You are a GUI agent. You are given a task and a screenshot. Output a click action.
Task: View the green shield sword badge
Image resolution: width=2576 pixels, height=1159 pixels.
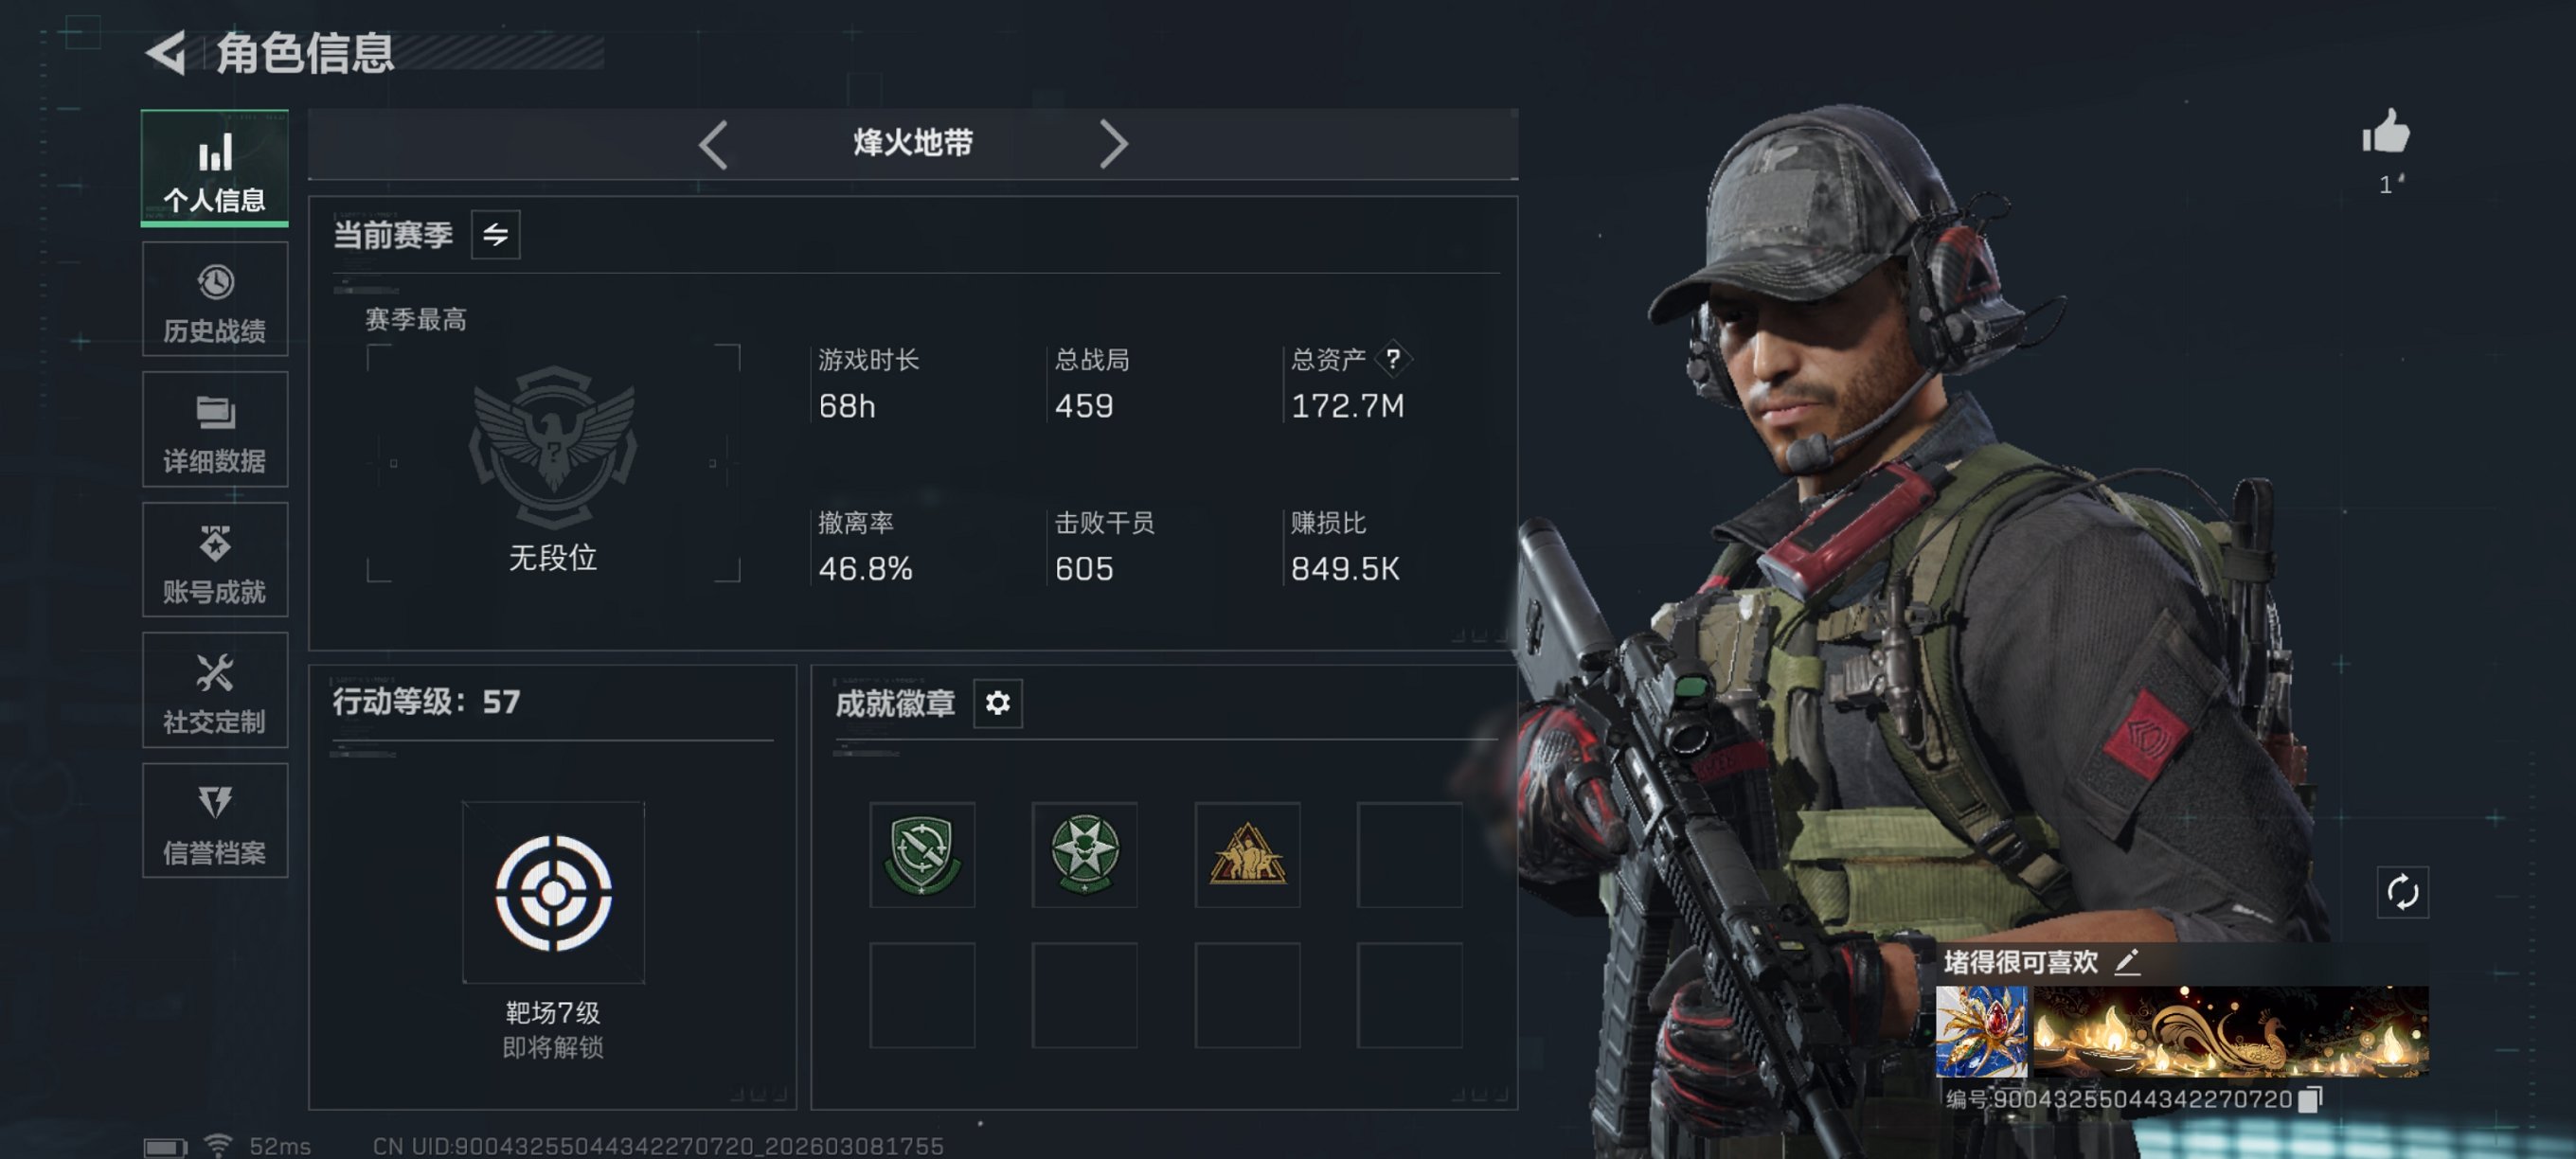(x=922, y=854)
